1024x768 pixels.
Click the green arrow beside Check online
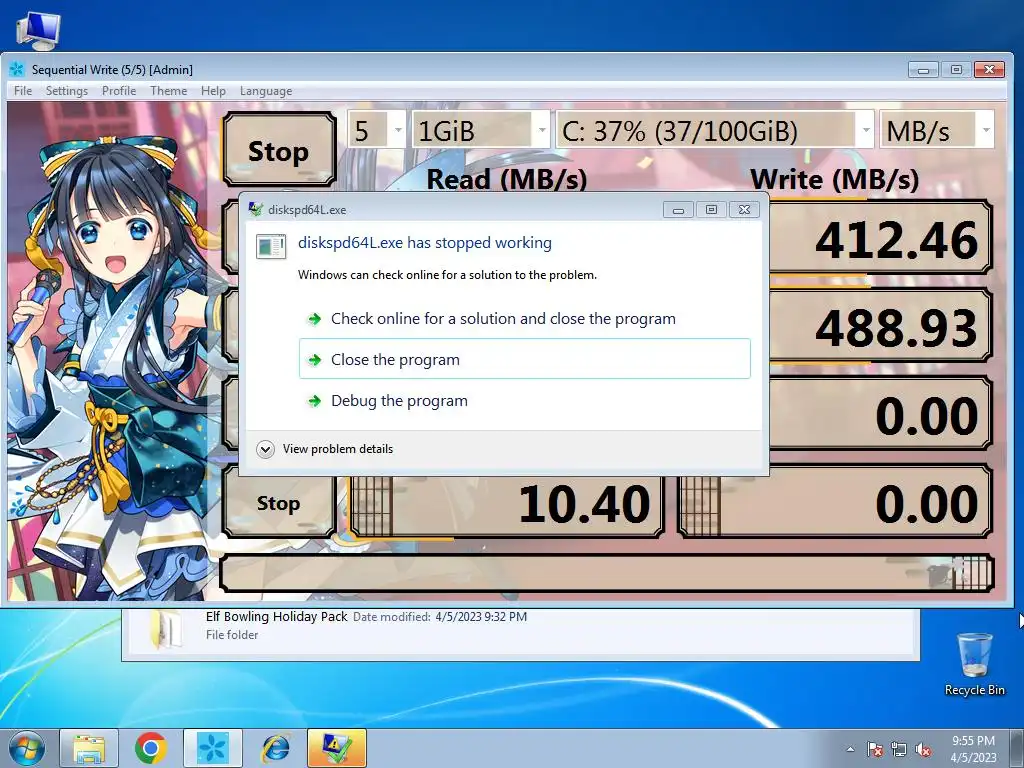tap(315, 319)
